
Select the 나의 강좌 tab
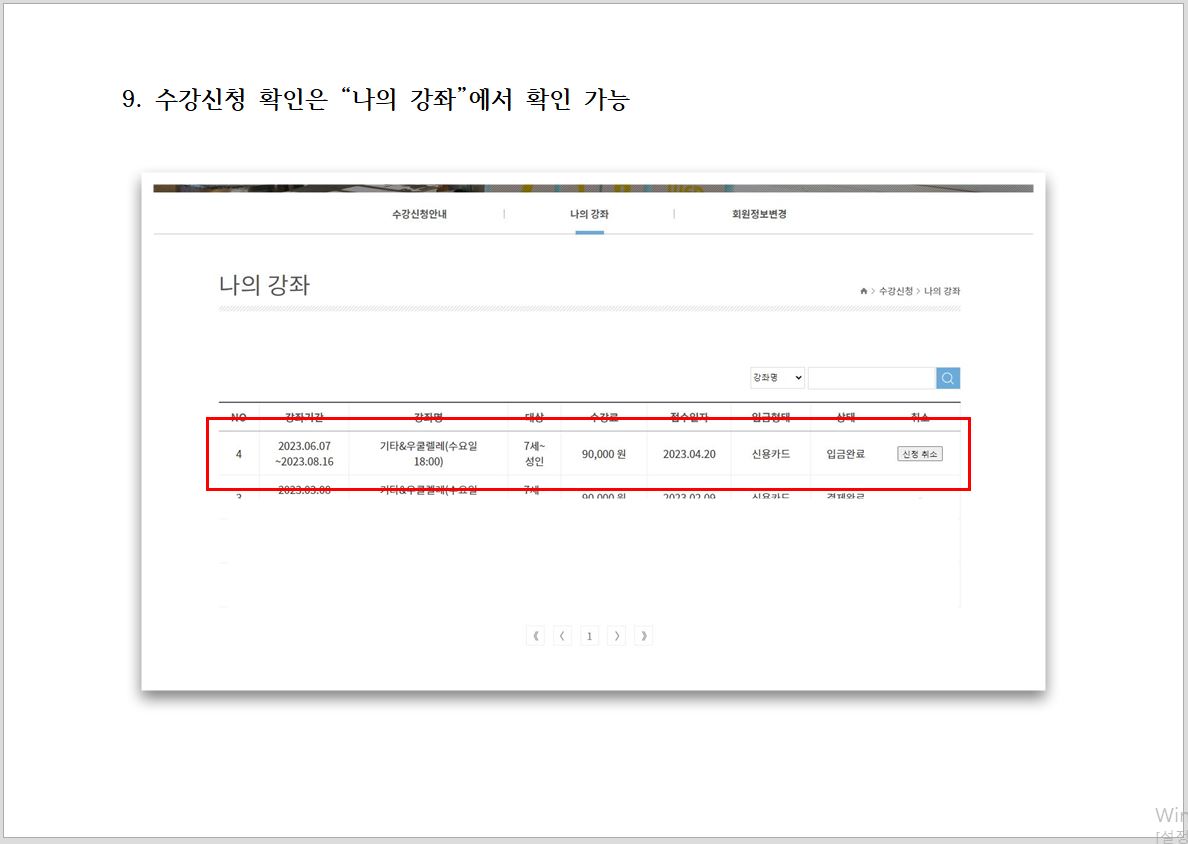589,214
